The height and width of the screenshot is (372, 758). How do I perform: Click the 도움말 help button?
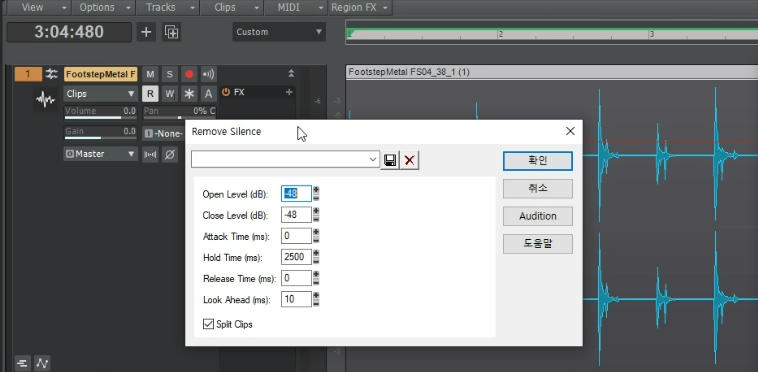coord(538,243)
